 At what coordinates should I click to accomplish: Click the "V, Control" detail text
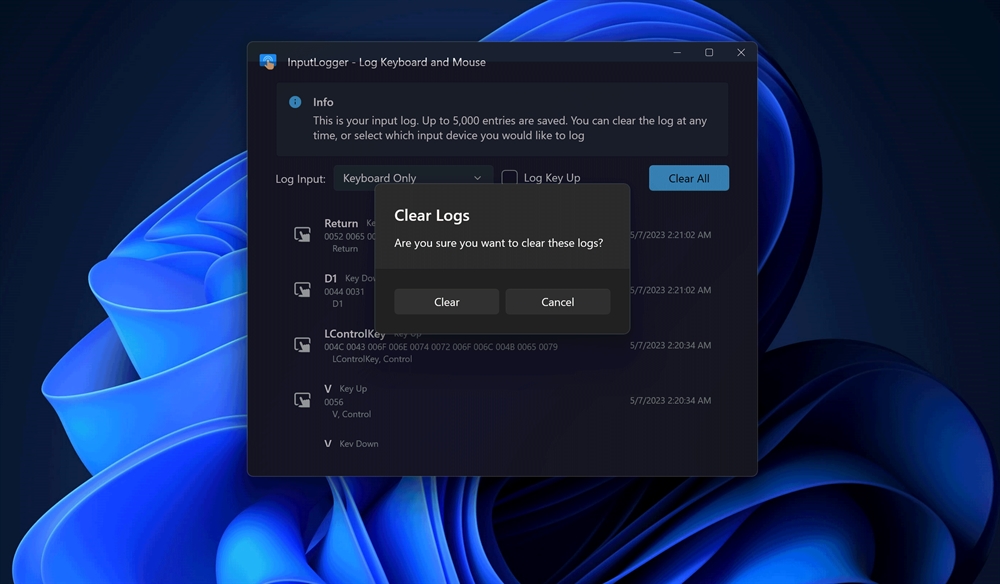click(351, 414)
